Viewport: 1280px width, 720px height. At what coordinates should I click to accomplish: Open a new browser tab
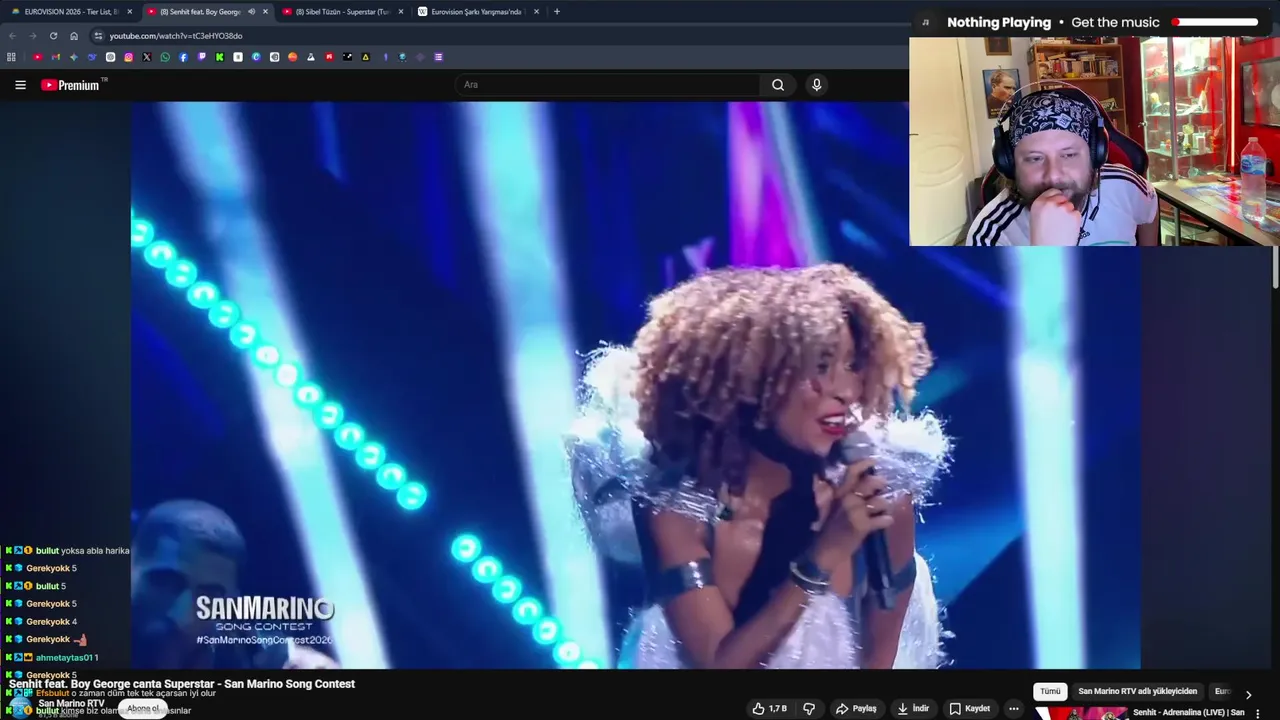pos(557,12)
